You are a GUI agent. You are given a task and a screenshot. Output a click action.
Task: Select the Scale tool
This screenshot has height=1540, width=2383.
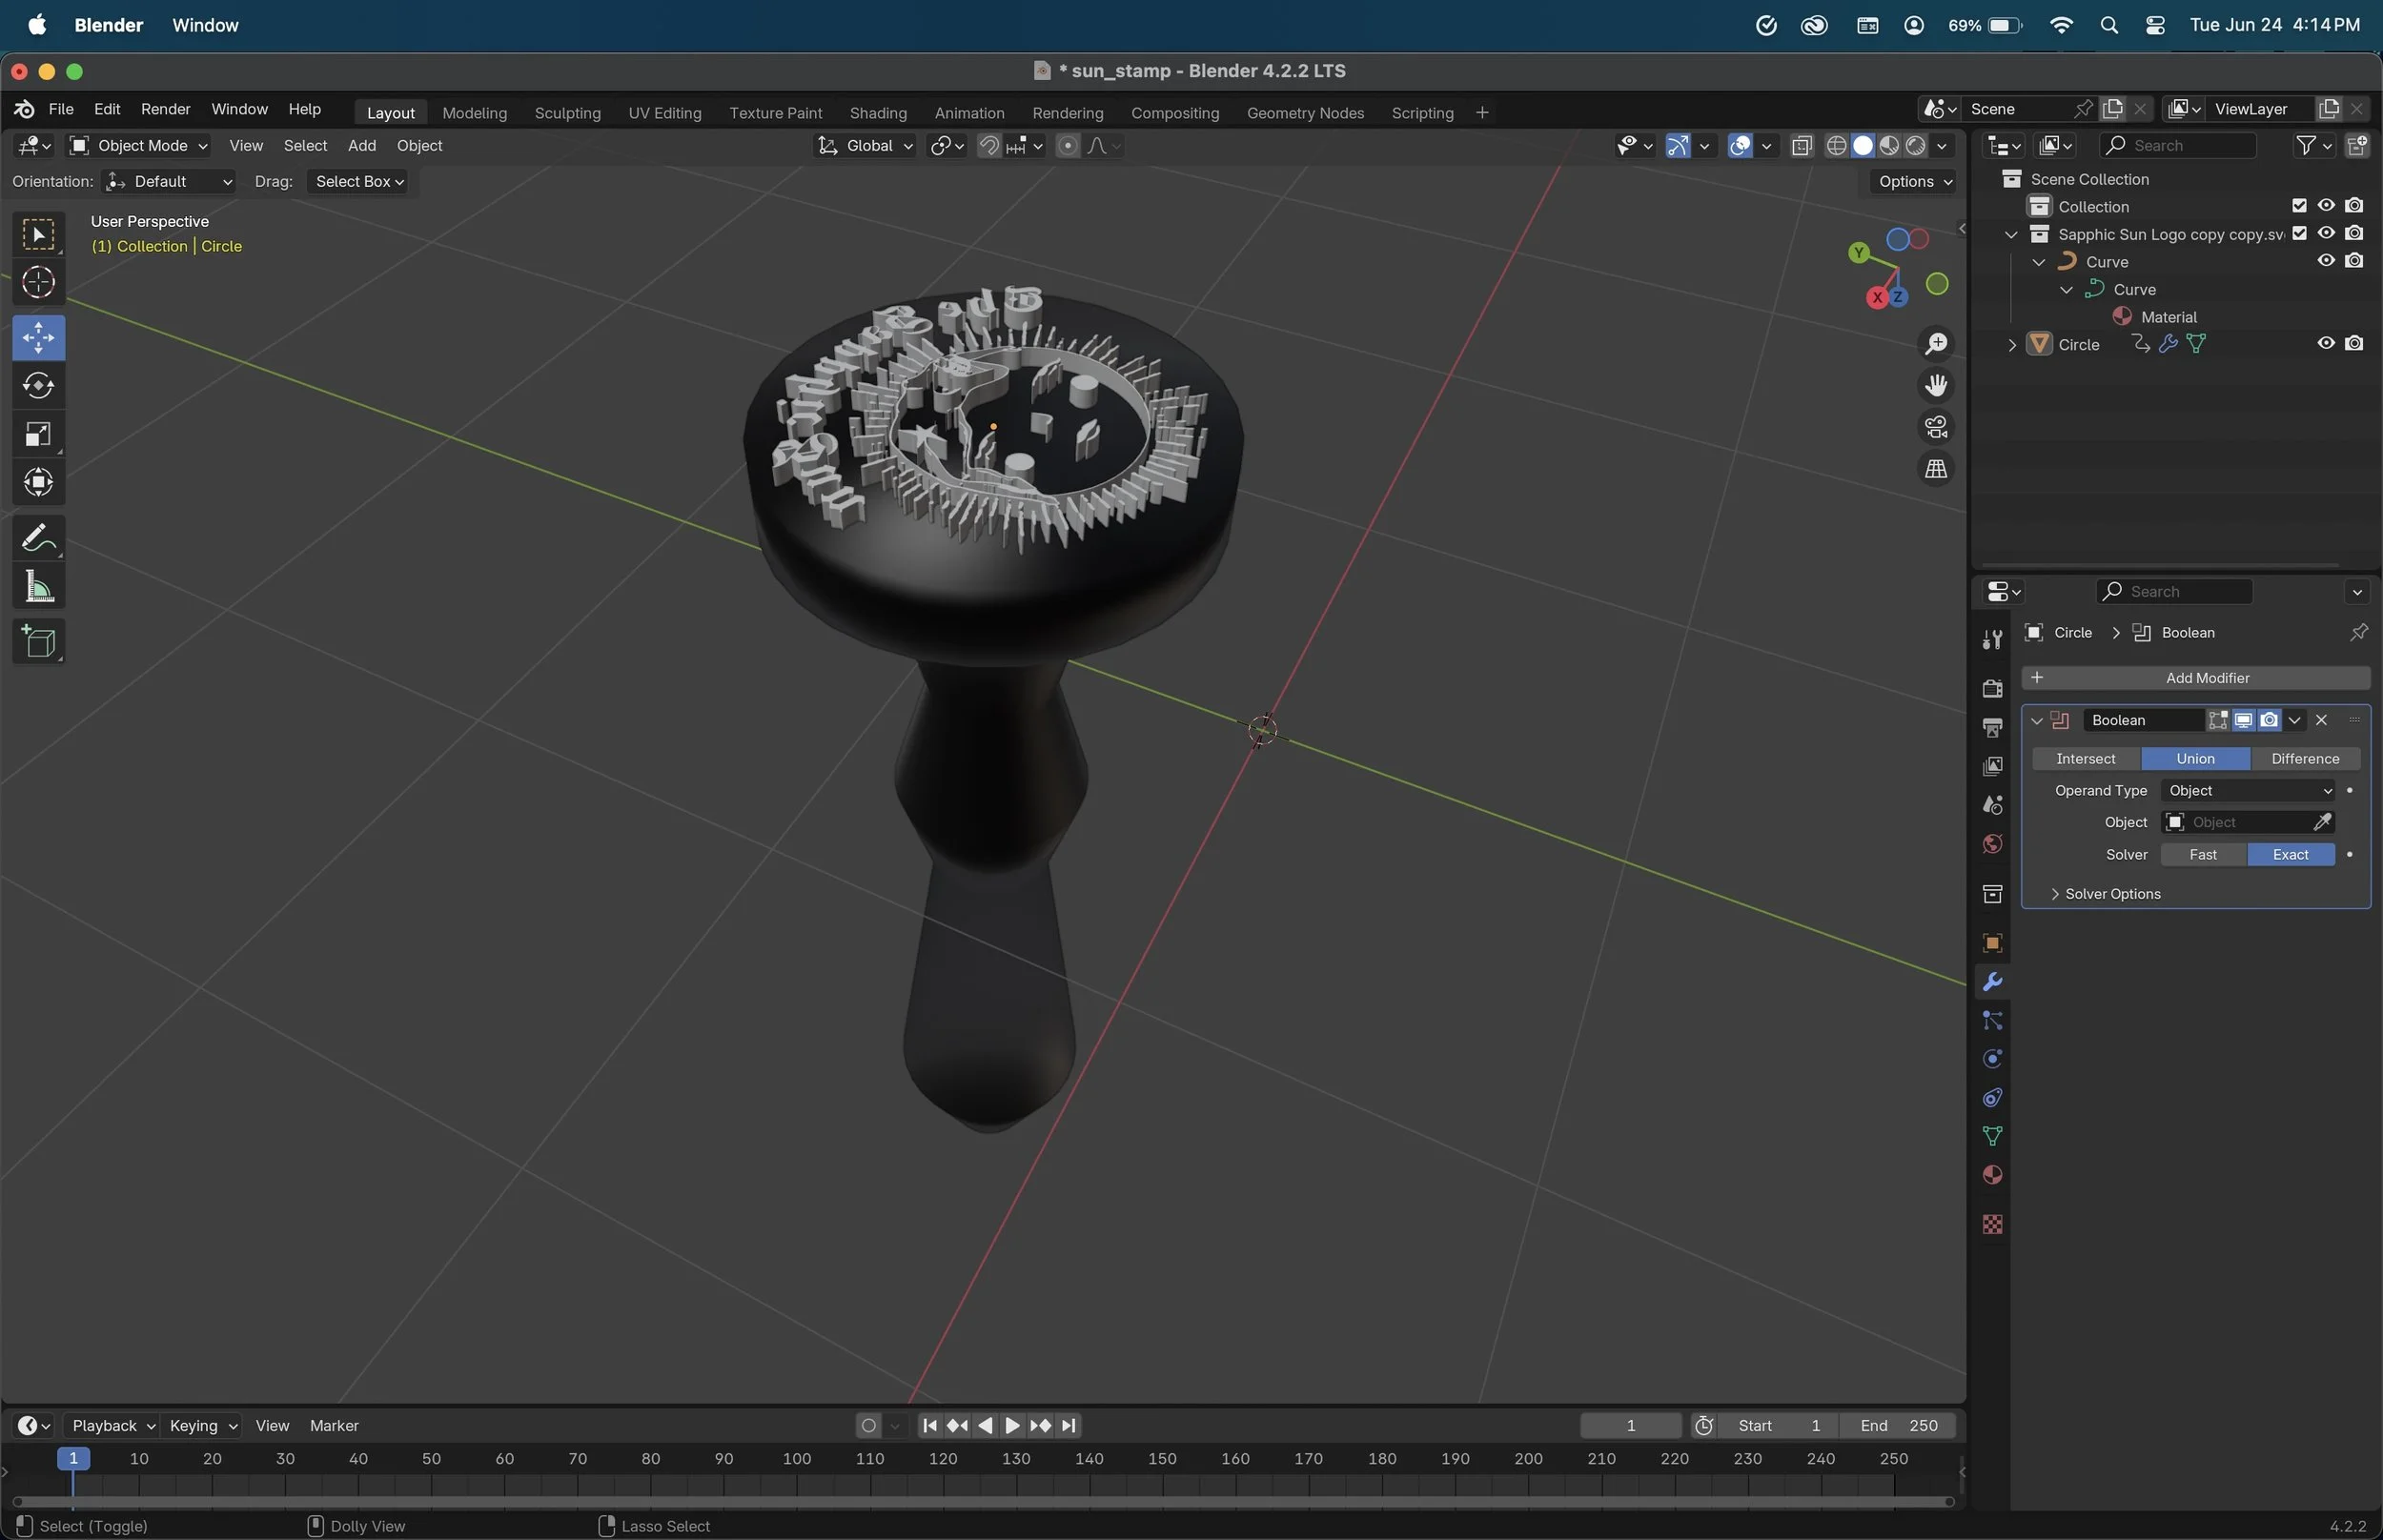click(38, 434)
